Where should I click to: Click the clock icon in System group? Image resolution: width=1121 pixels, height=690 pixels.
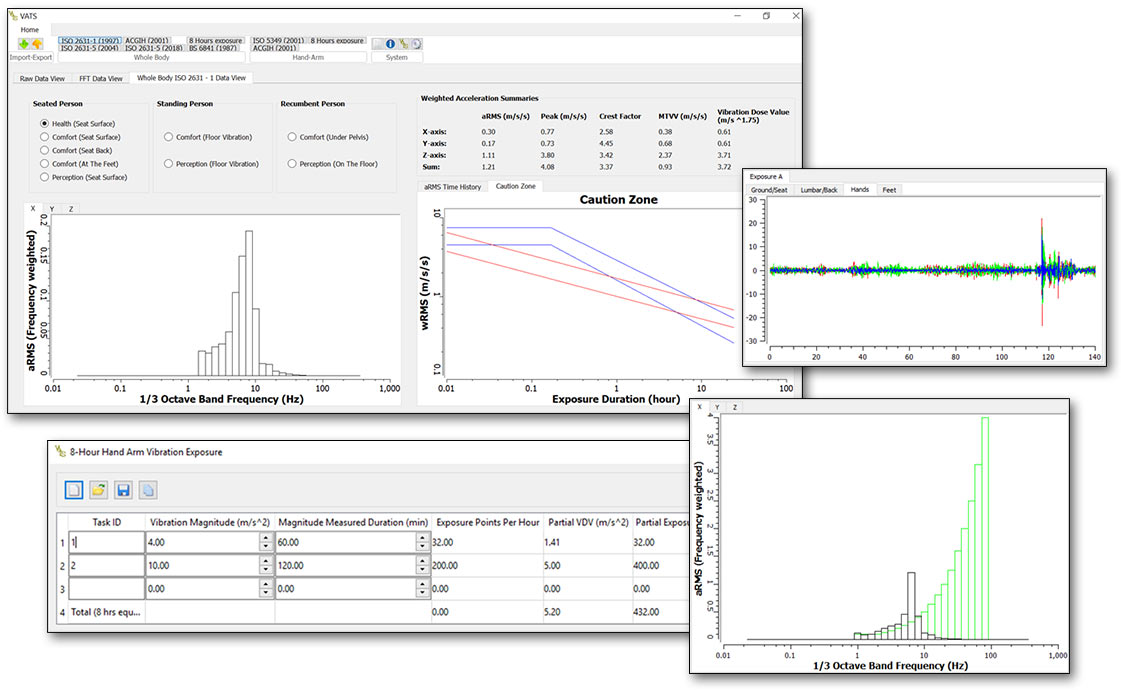[416, 44]
